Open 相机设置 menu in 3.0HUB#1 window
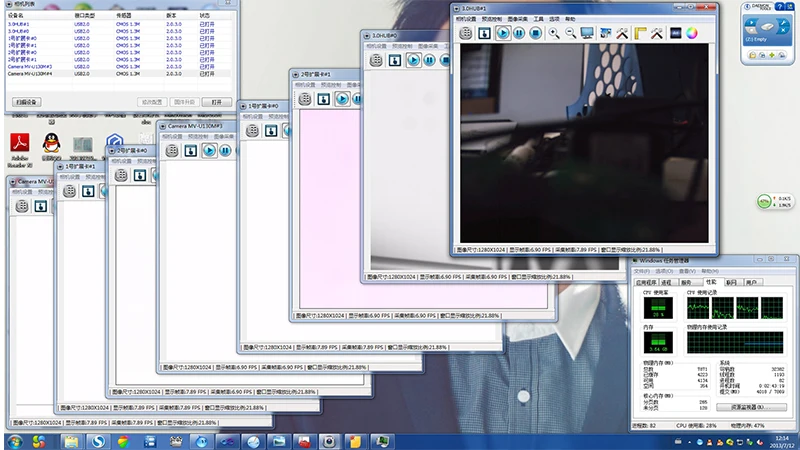800x450 pixels. pyautogui.click(x=466, y=19)
